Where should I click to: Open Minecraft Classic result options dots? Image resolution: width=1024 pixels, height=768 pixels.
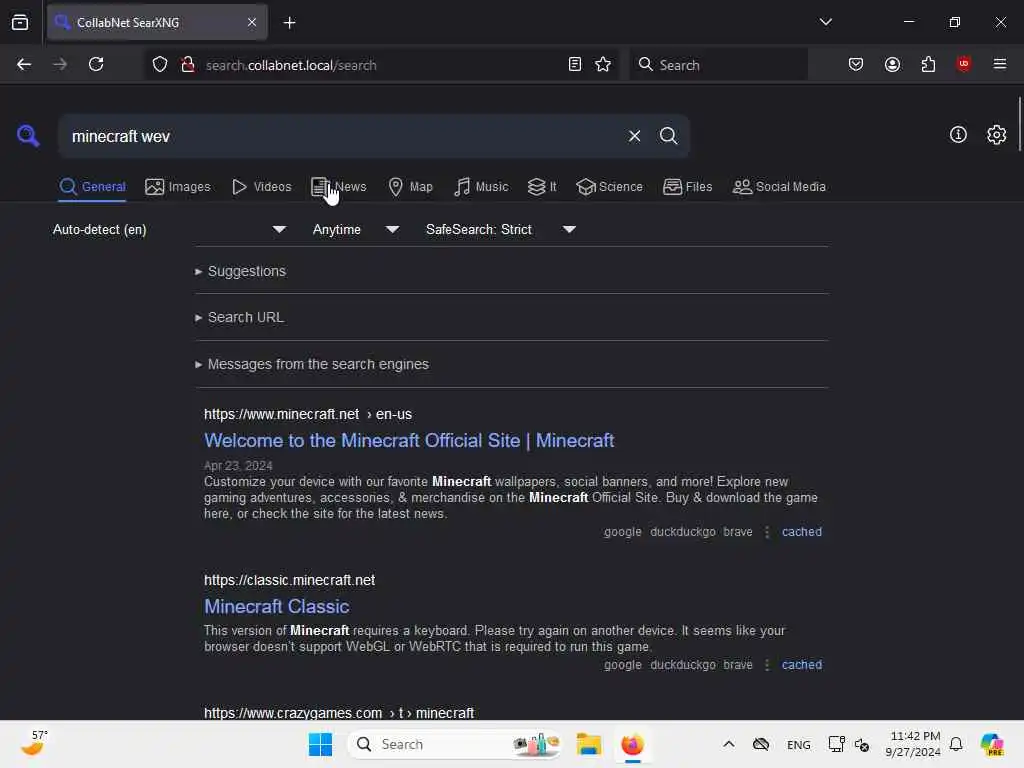(x=767, y=665)
